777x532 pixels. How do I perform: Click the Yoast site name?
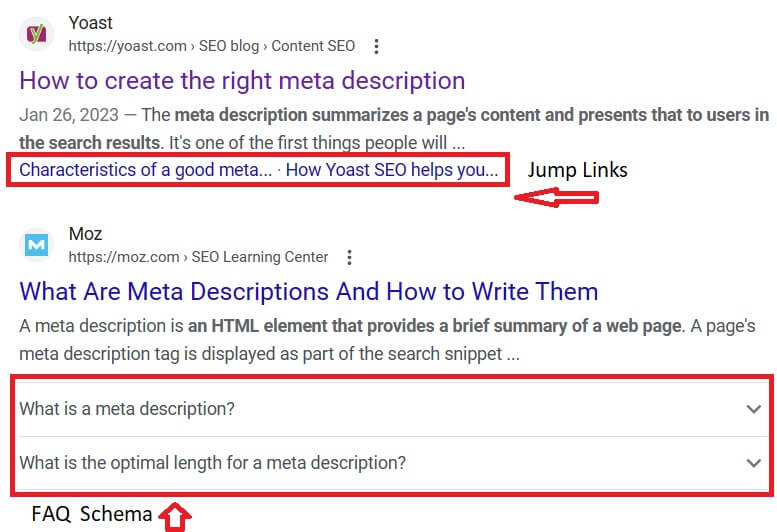(x=91, y=23)
